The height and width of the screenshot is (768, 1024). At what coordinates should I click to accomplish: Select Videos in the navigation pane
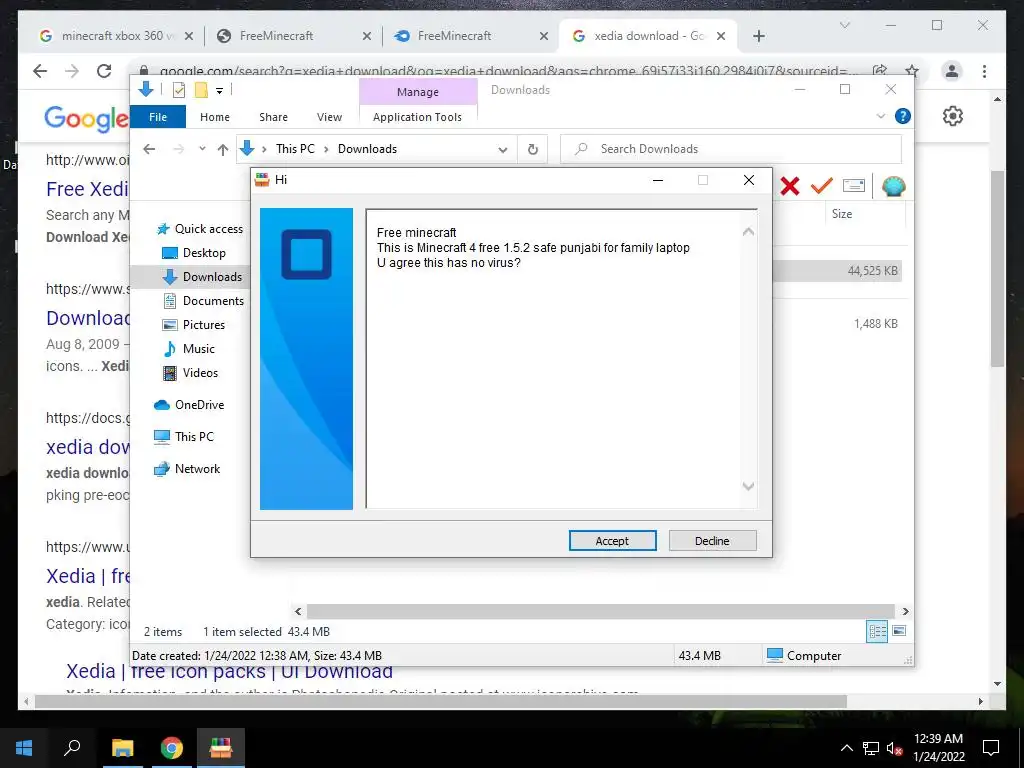point(200,373)
